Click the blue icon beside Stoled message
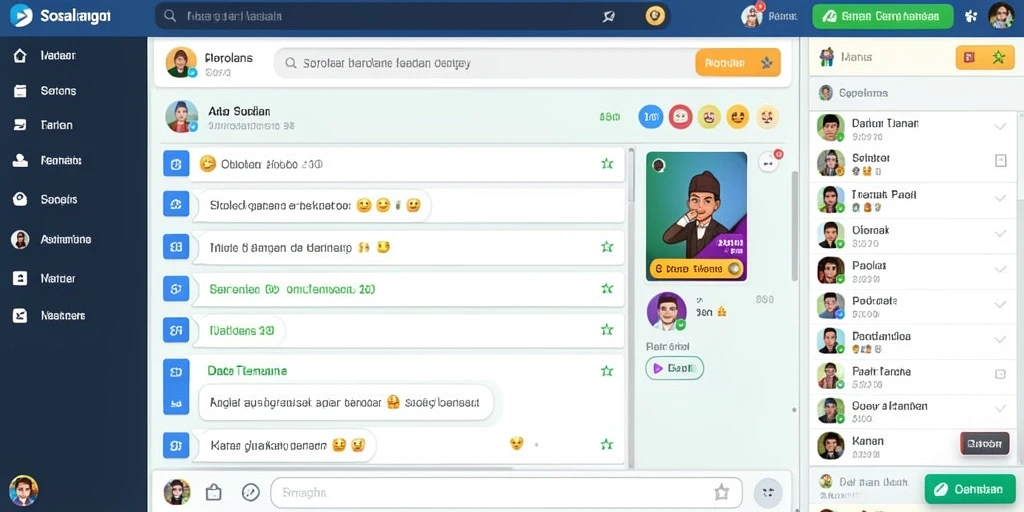Viewport: 1024px width, 512px height. click(x=176, y=205)
